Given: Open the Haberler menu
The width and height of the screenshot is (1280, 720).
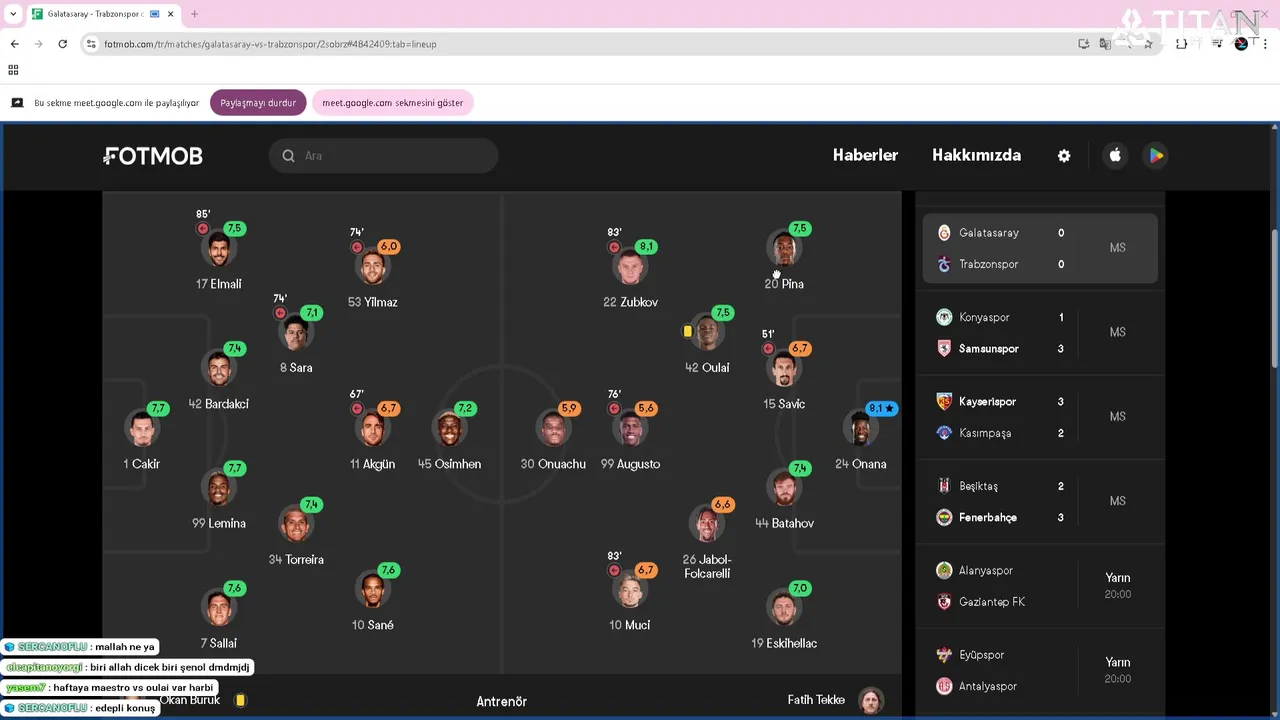Looking at the screenshot, I should [x=865, y=155].
